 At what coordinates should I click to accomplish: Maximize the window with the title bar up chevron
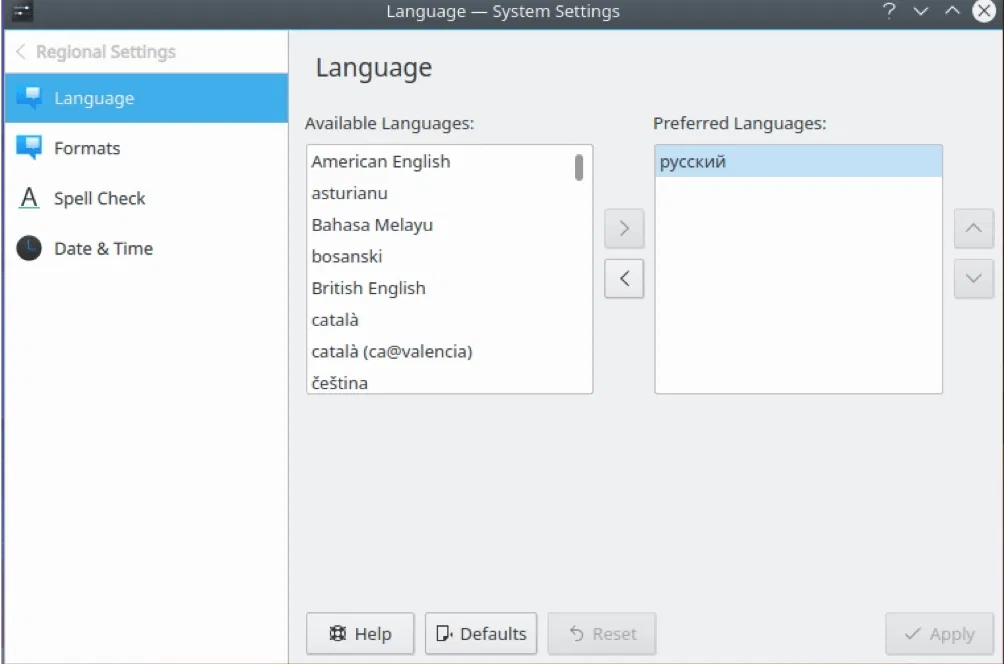952,11
